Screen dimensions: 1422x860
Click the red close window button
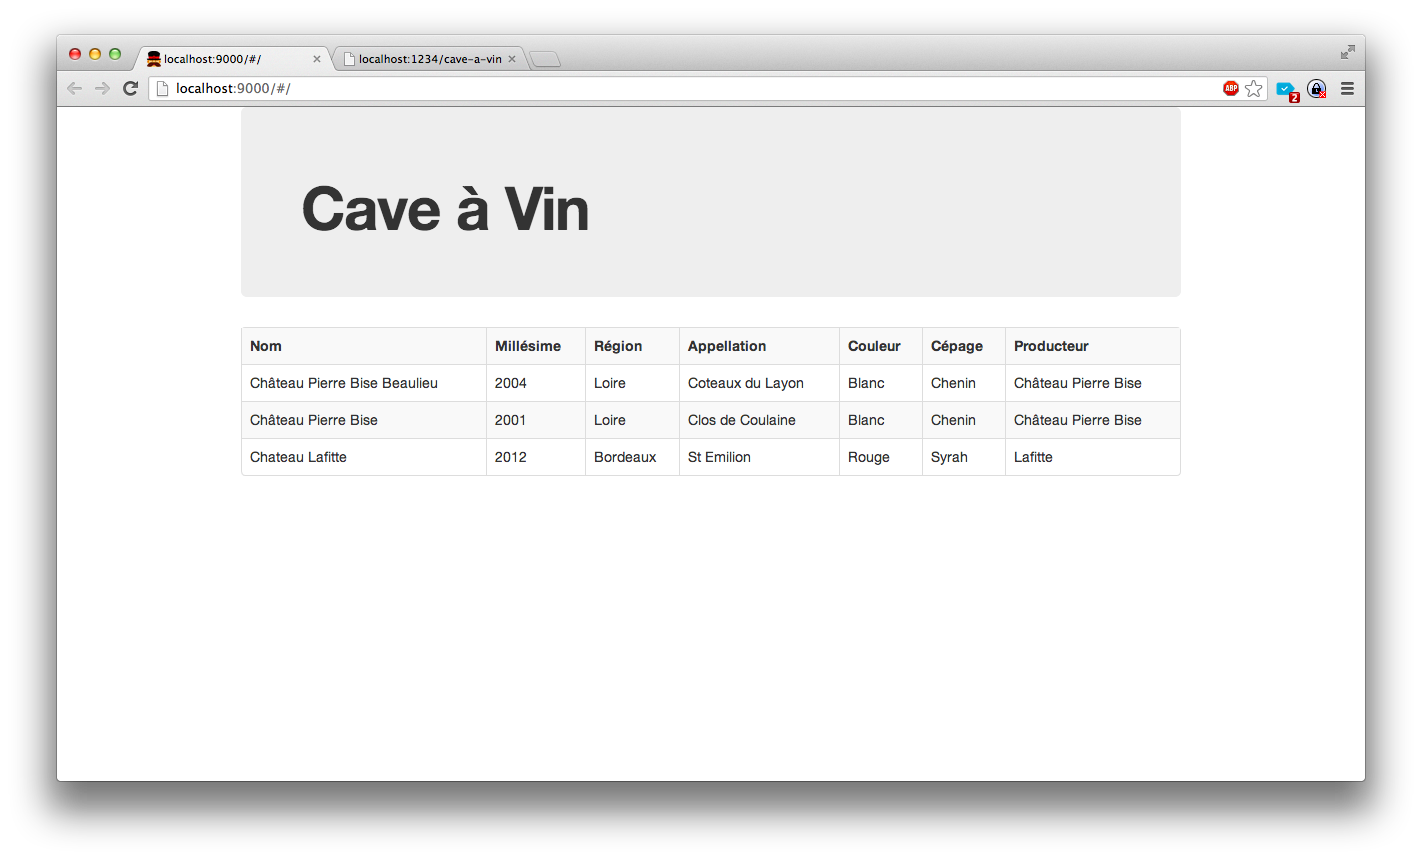(75, 54)
